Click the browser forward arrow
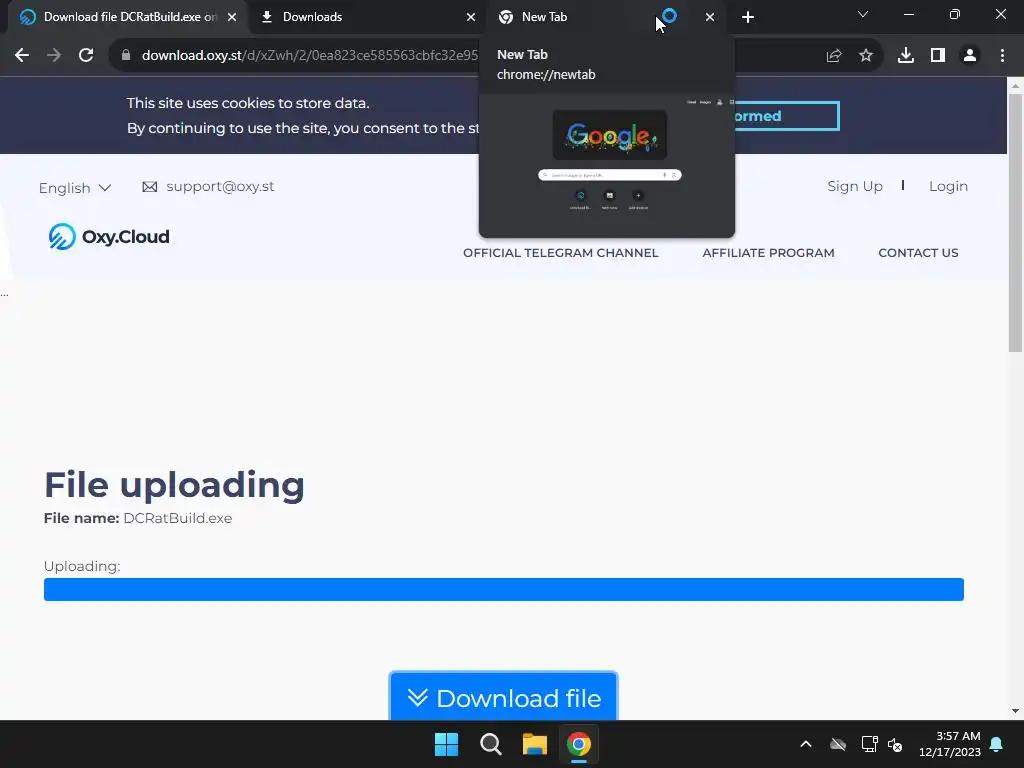 coord(54,56)
